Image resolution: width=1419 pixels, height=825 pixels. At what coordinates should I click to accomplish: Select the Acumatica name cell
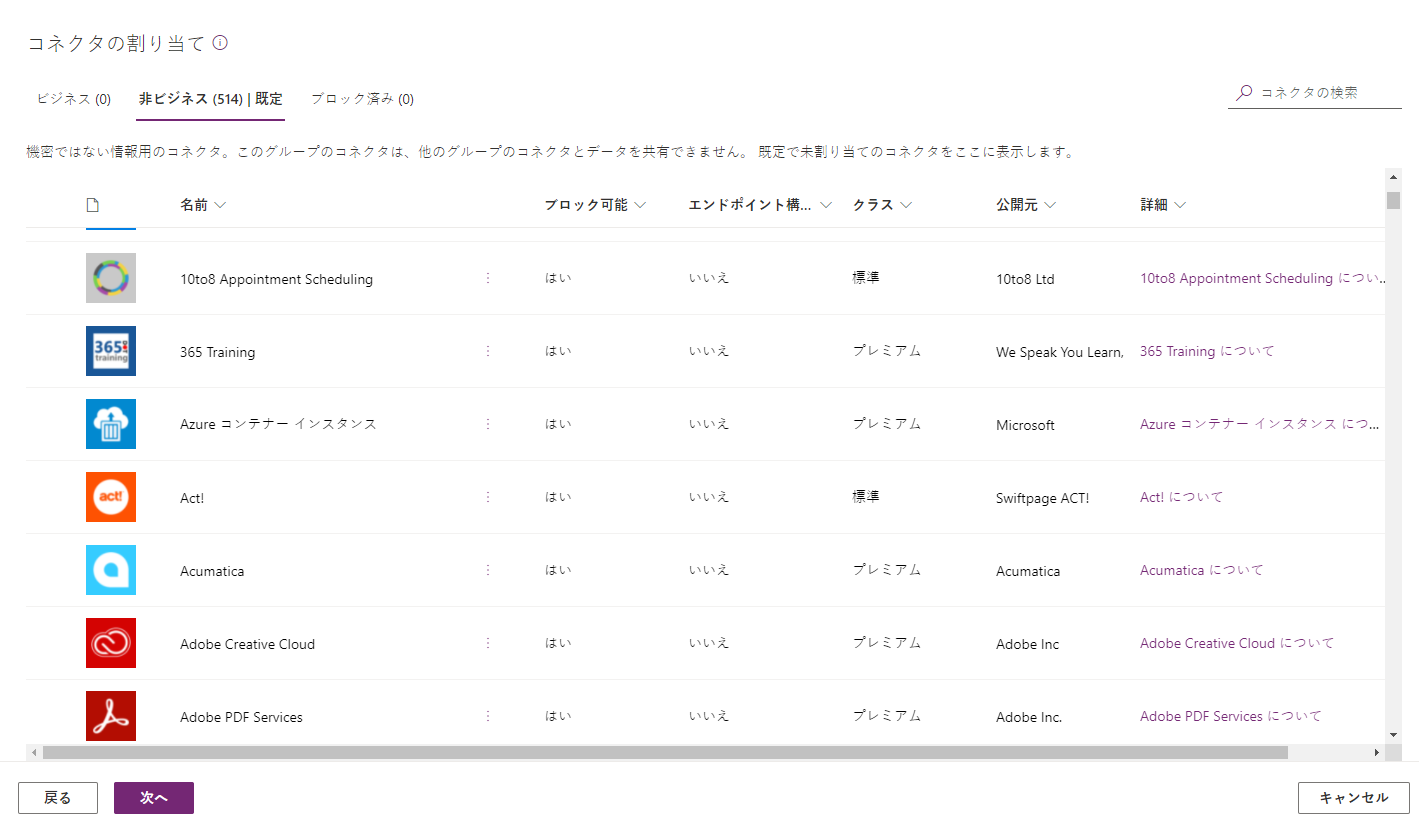212,571
